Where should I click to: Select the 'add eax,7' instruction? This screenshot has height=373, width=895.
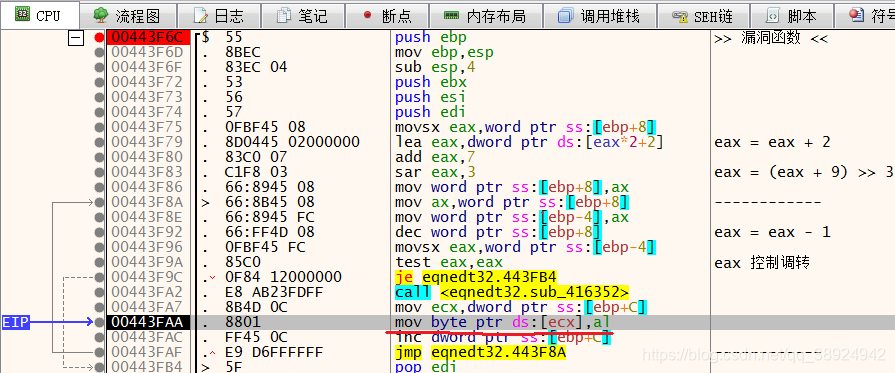pyautogui.click(x=435, y=157)
